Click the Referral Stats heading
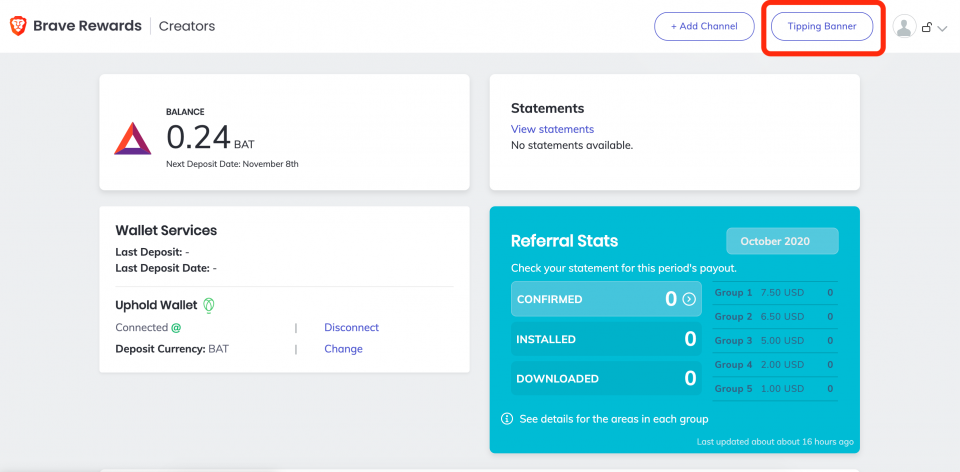The image size is (960, 472). pyautogui.click(x=564, y=241)
